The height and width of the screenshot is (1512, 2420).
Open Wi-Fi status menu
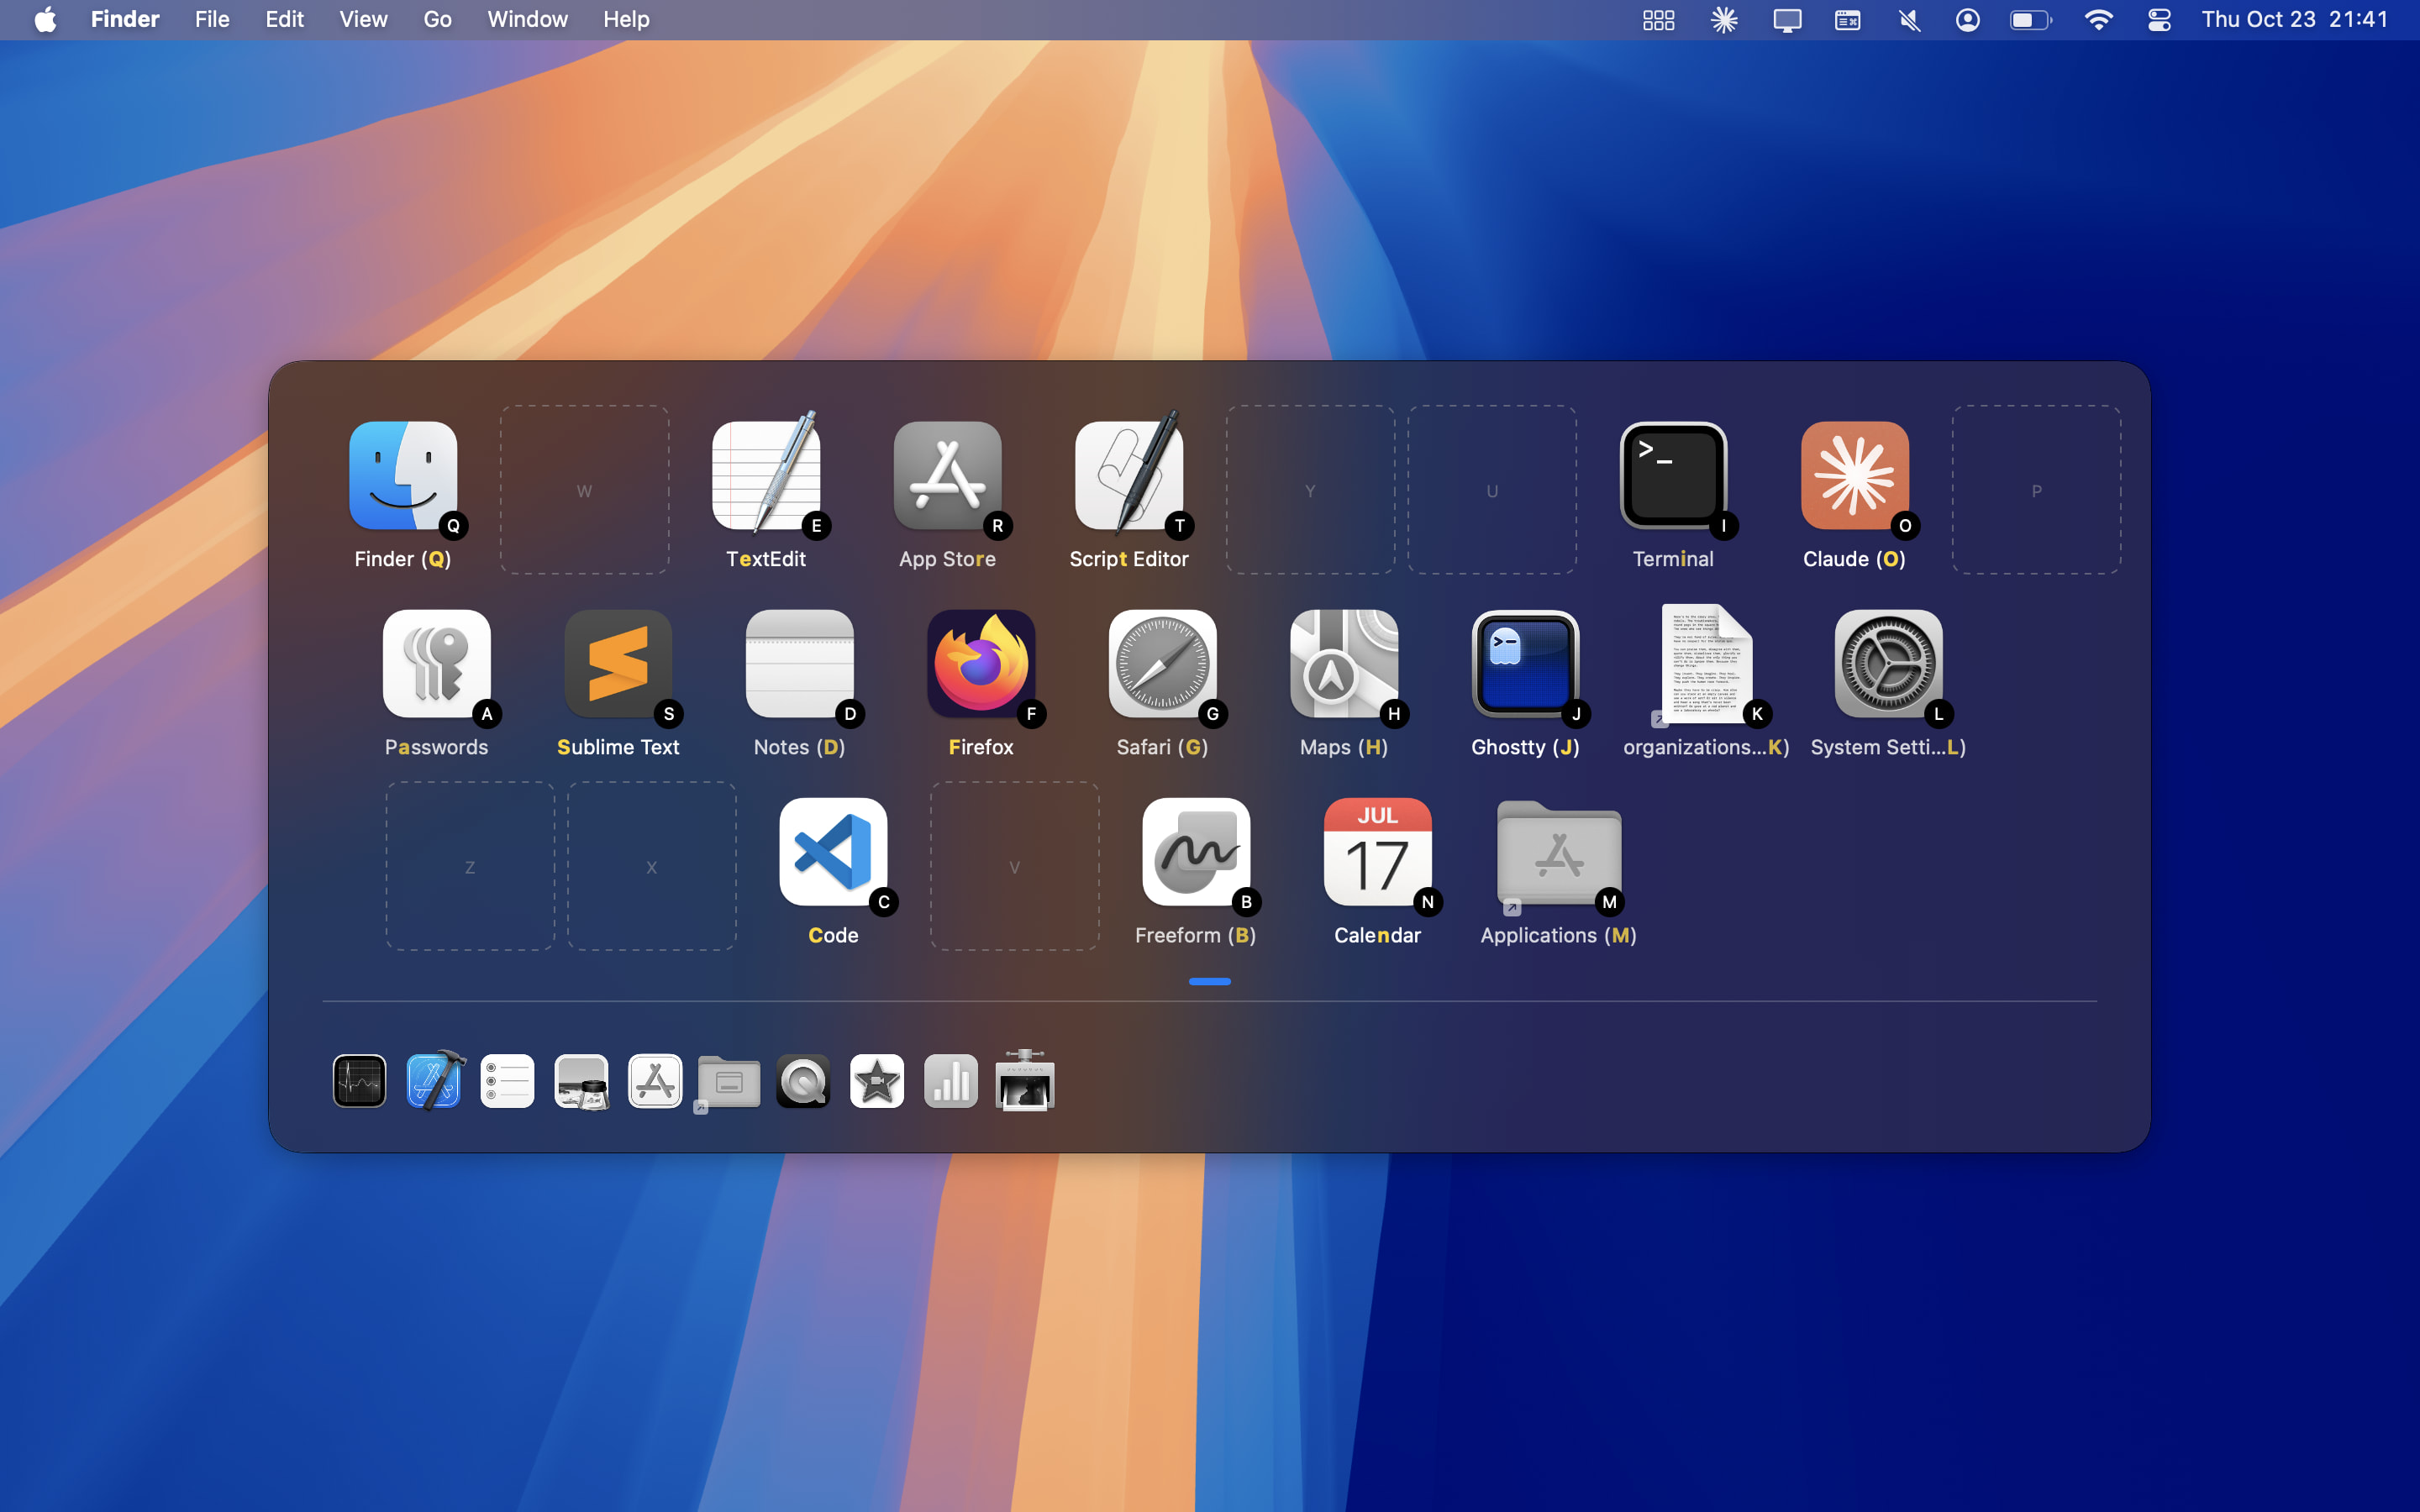[2098, 20]
